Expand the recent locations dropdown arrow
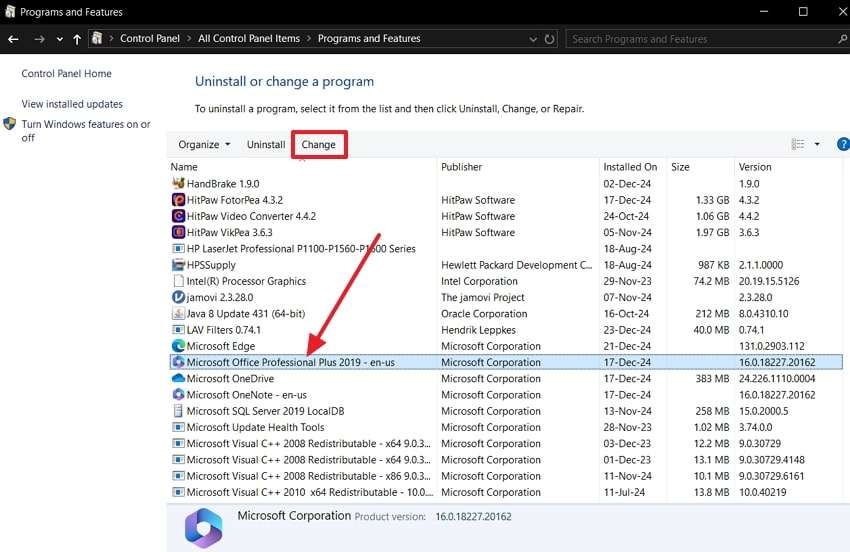The height and width of the screenshot is (552, 850). pos(60,39)
